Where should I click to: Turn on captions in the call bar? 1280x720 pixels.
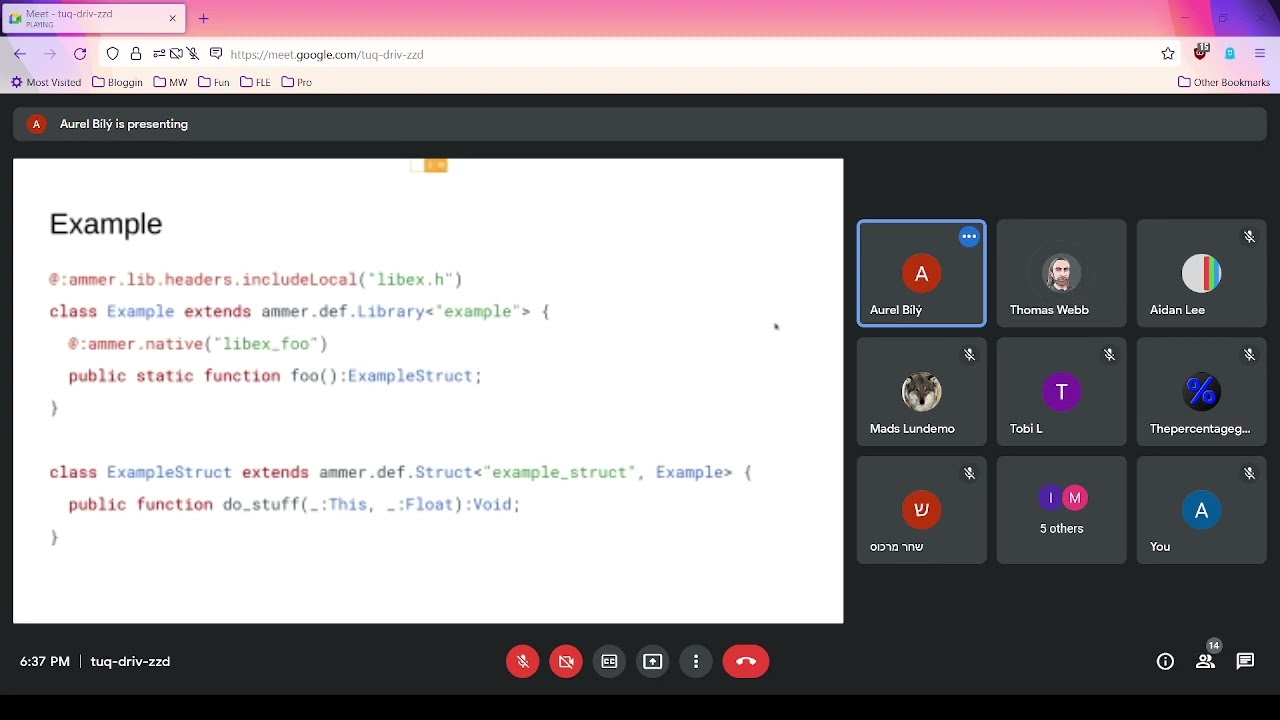click(x=610, y=662)
